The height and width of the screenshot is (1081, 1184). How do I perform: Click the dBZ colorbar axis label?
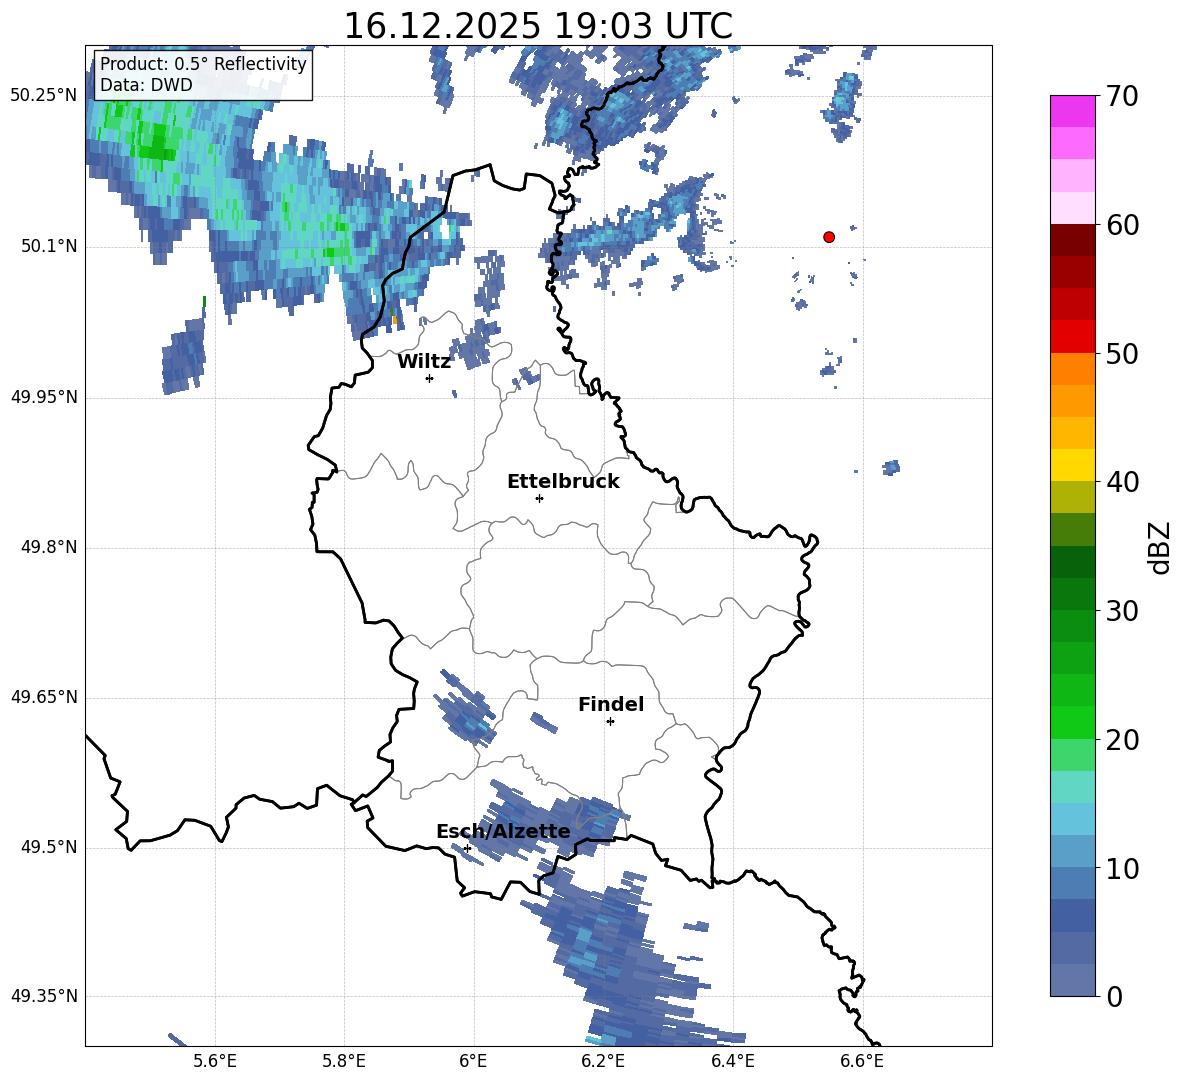coord(1160,547)
